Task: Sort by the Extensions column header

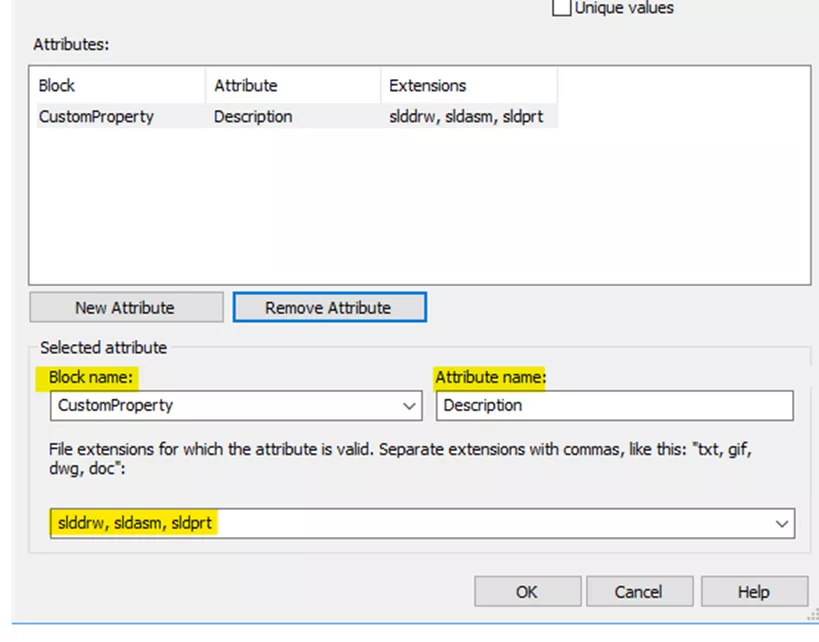Action: click(x=470, y=85)
